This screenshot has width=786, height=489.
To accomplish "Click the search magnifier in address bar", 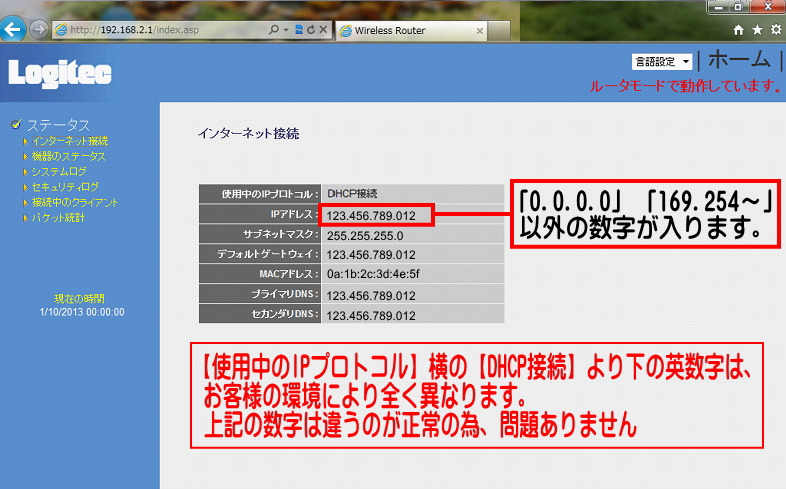I will click(274, 31).
